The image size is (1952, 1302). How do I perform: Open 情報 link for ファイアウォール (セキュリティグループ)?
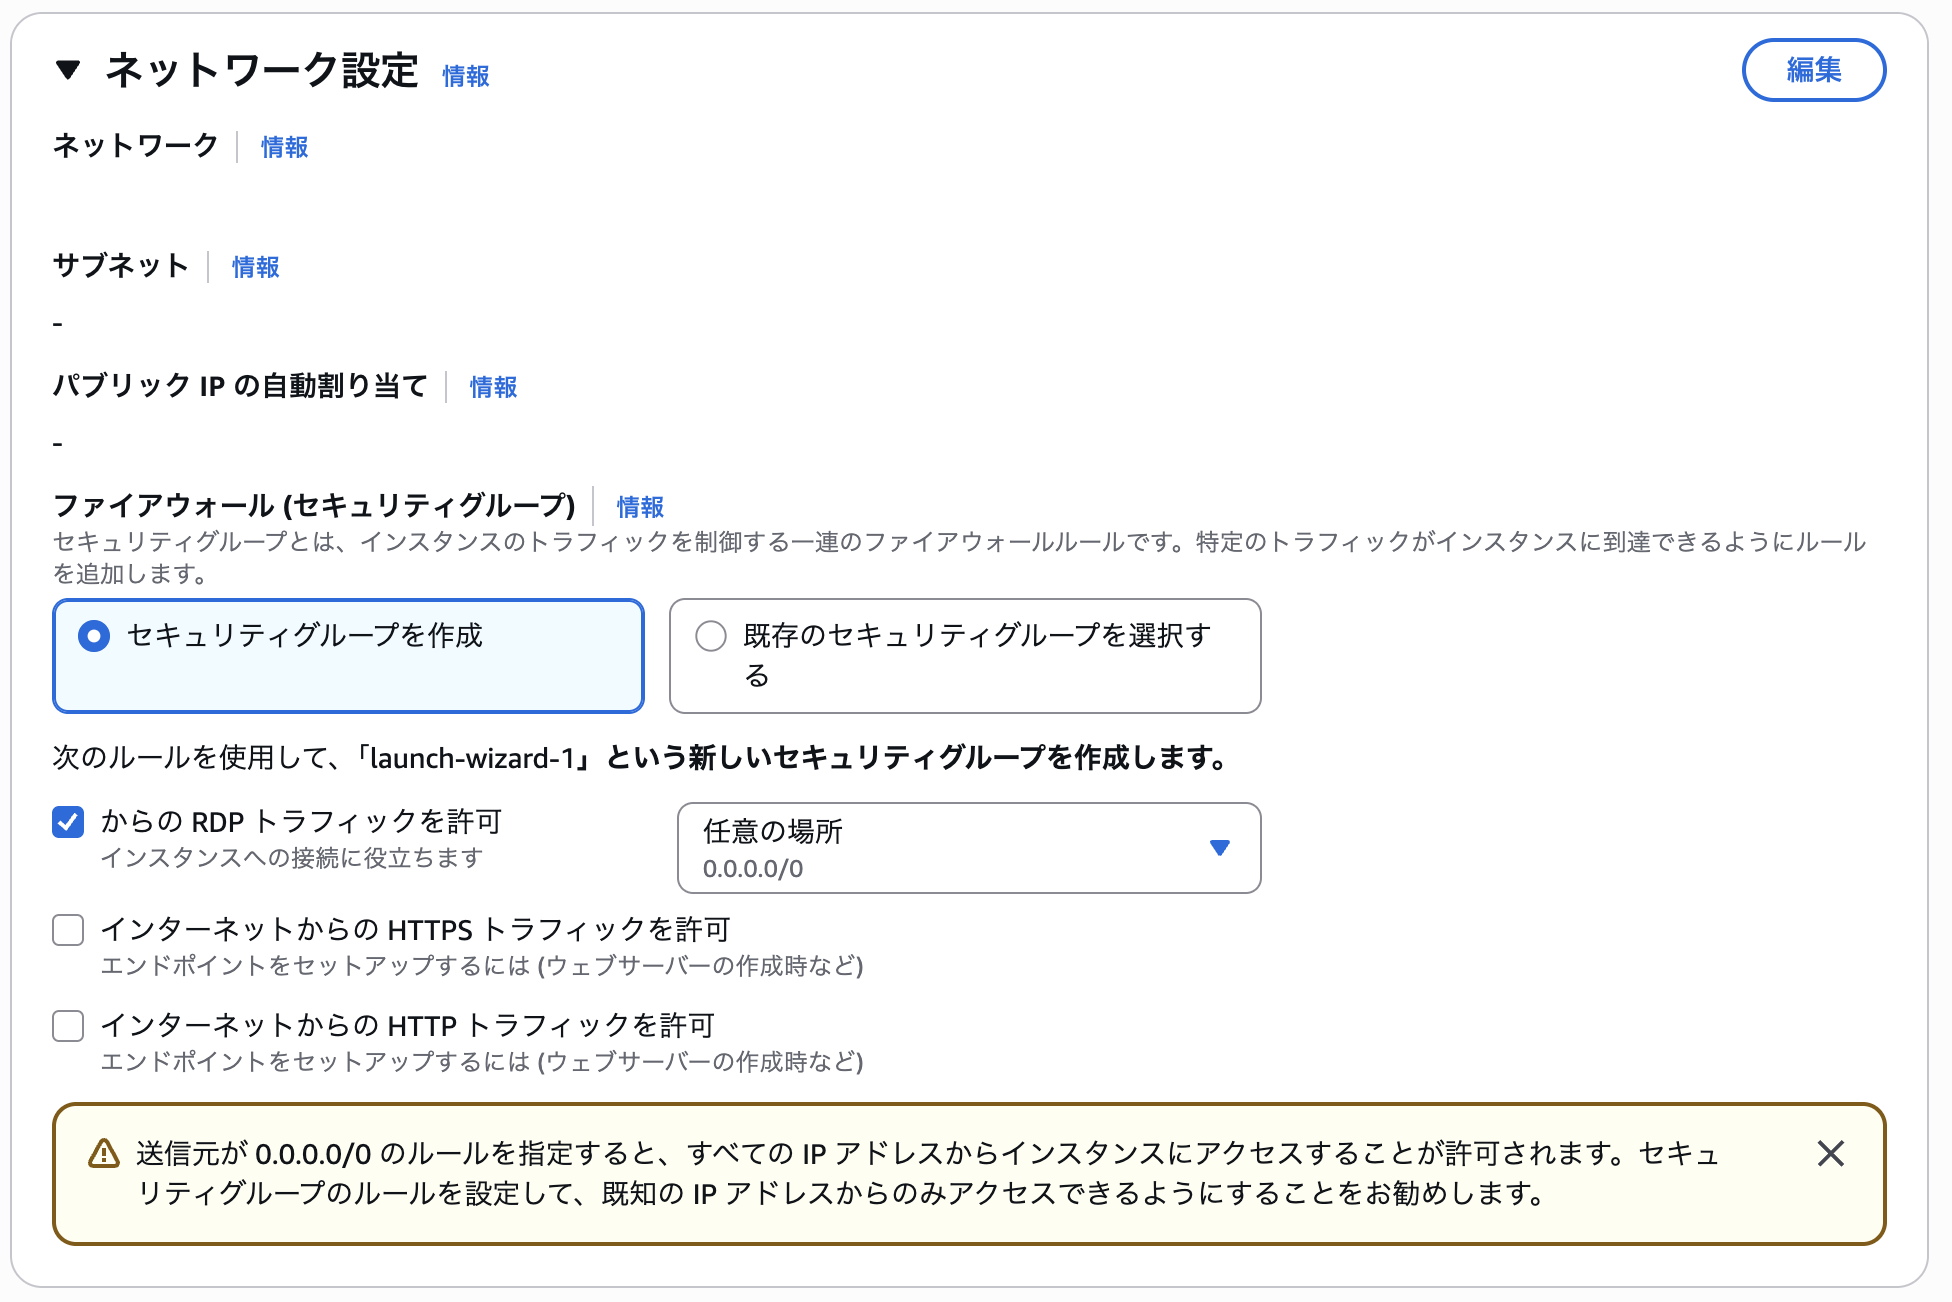(640, 507)
